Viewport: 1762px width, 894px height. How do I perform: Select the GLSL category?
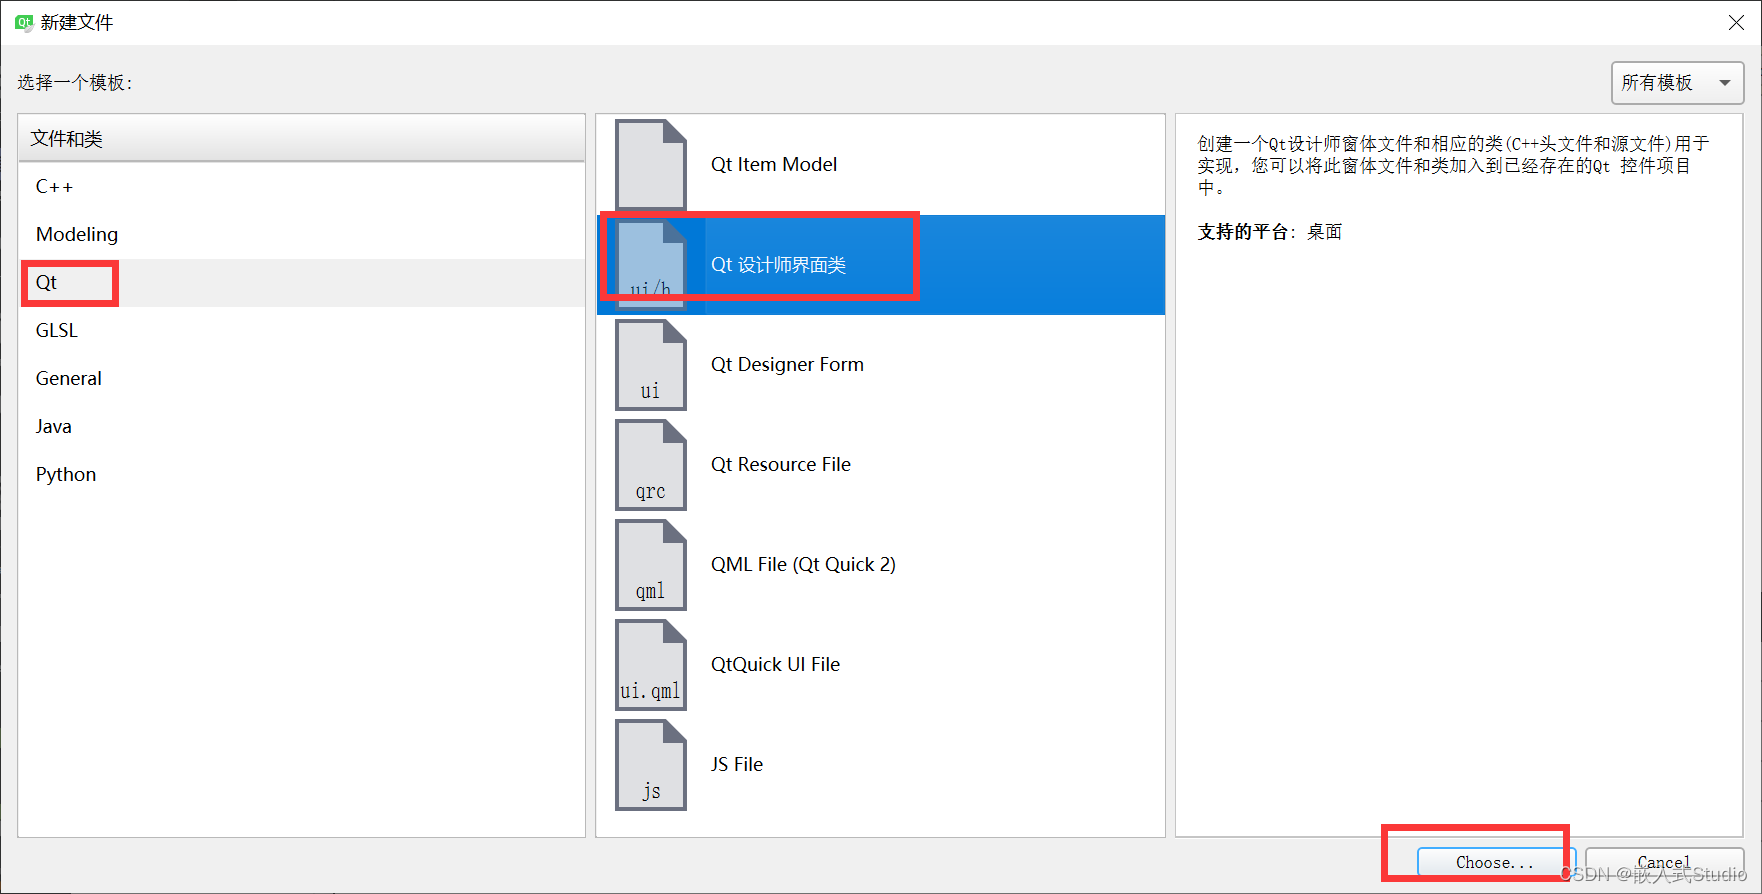click(301, 331)
